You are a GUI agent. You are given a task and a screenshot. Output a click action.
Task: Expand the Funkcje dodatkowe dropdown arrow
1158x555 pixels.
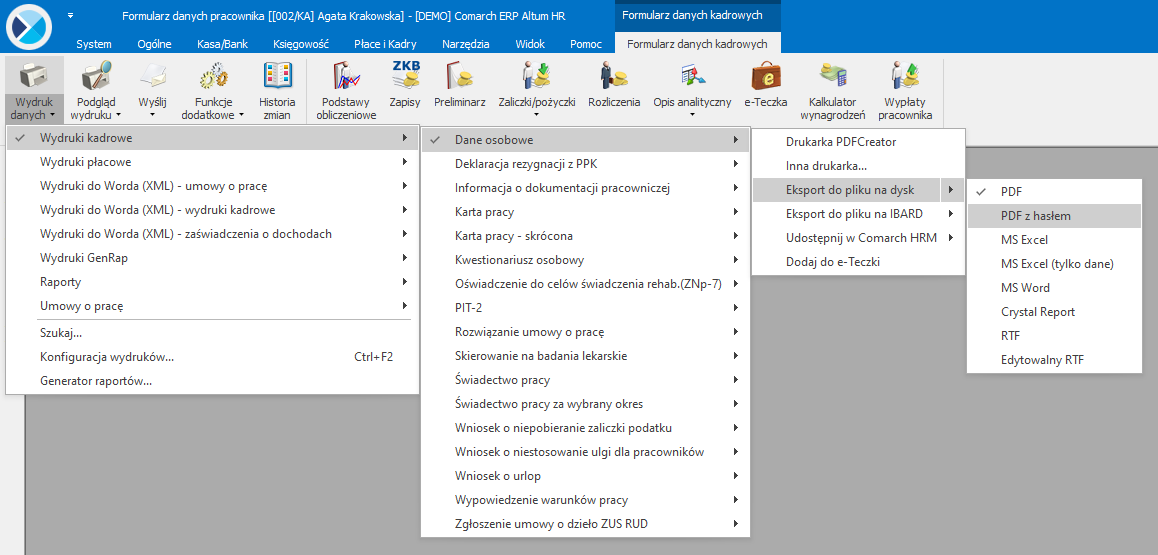pos(241,115)
